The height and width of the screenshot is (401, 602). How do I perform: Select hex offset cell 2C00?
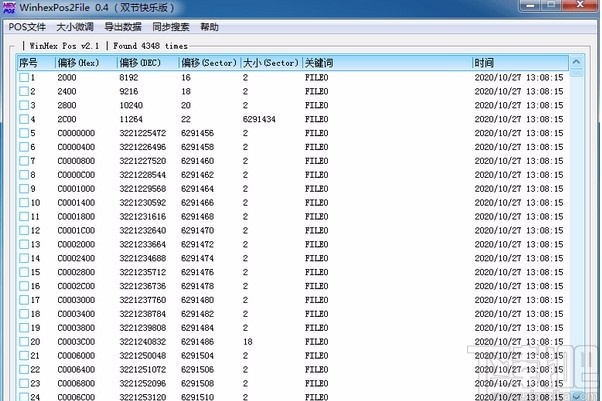click(x=67, y=119)
